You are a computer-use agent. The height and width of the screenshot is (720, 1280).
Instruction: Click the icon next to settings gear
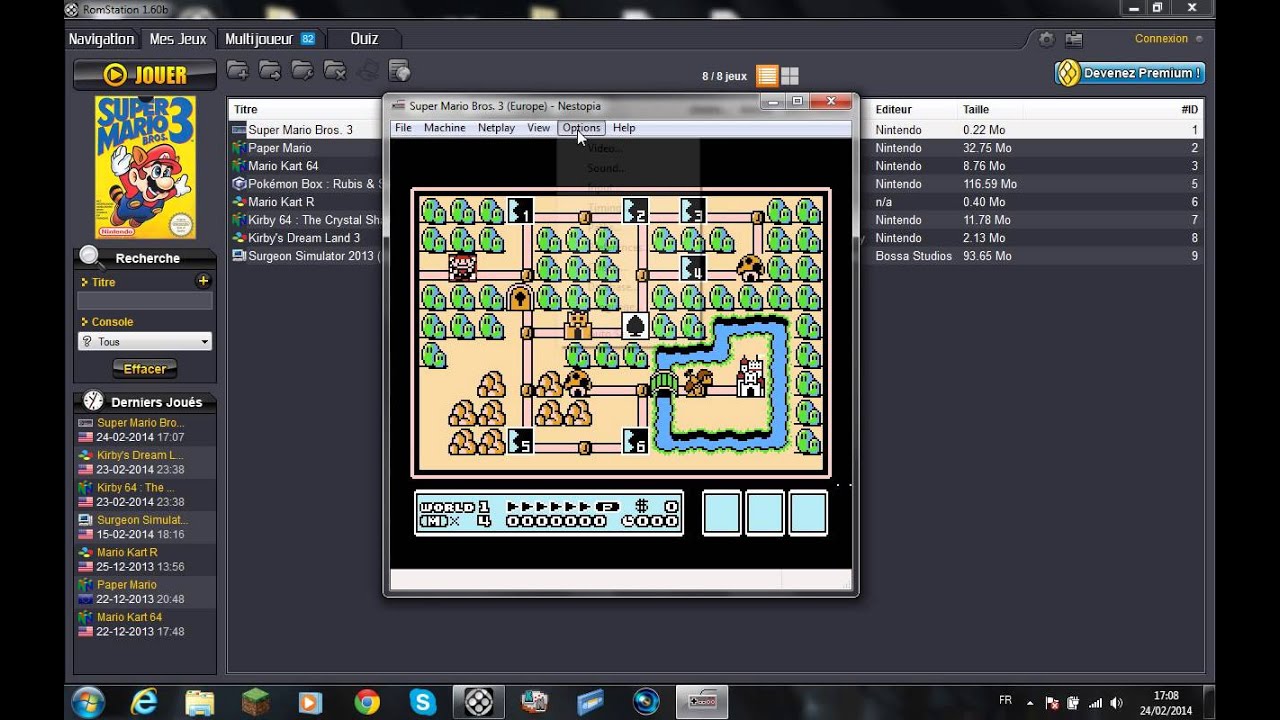coord(1074,40)
